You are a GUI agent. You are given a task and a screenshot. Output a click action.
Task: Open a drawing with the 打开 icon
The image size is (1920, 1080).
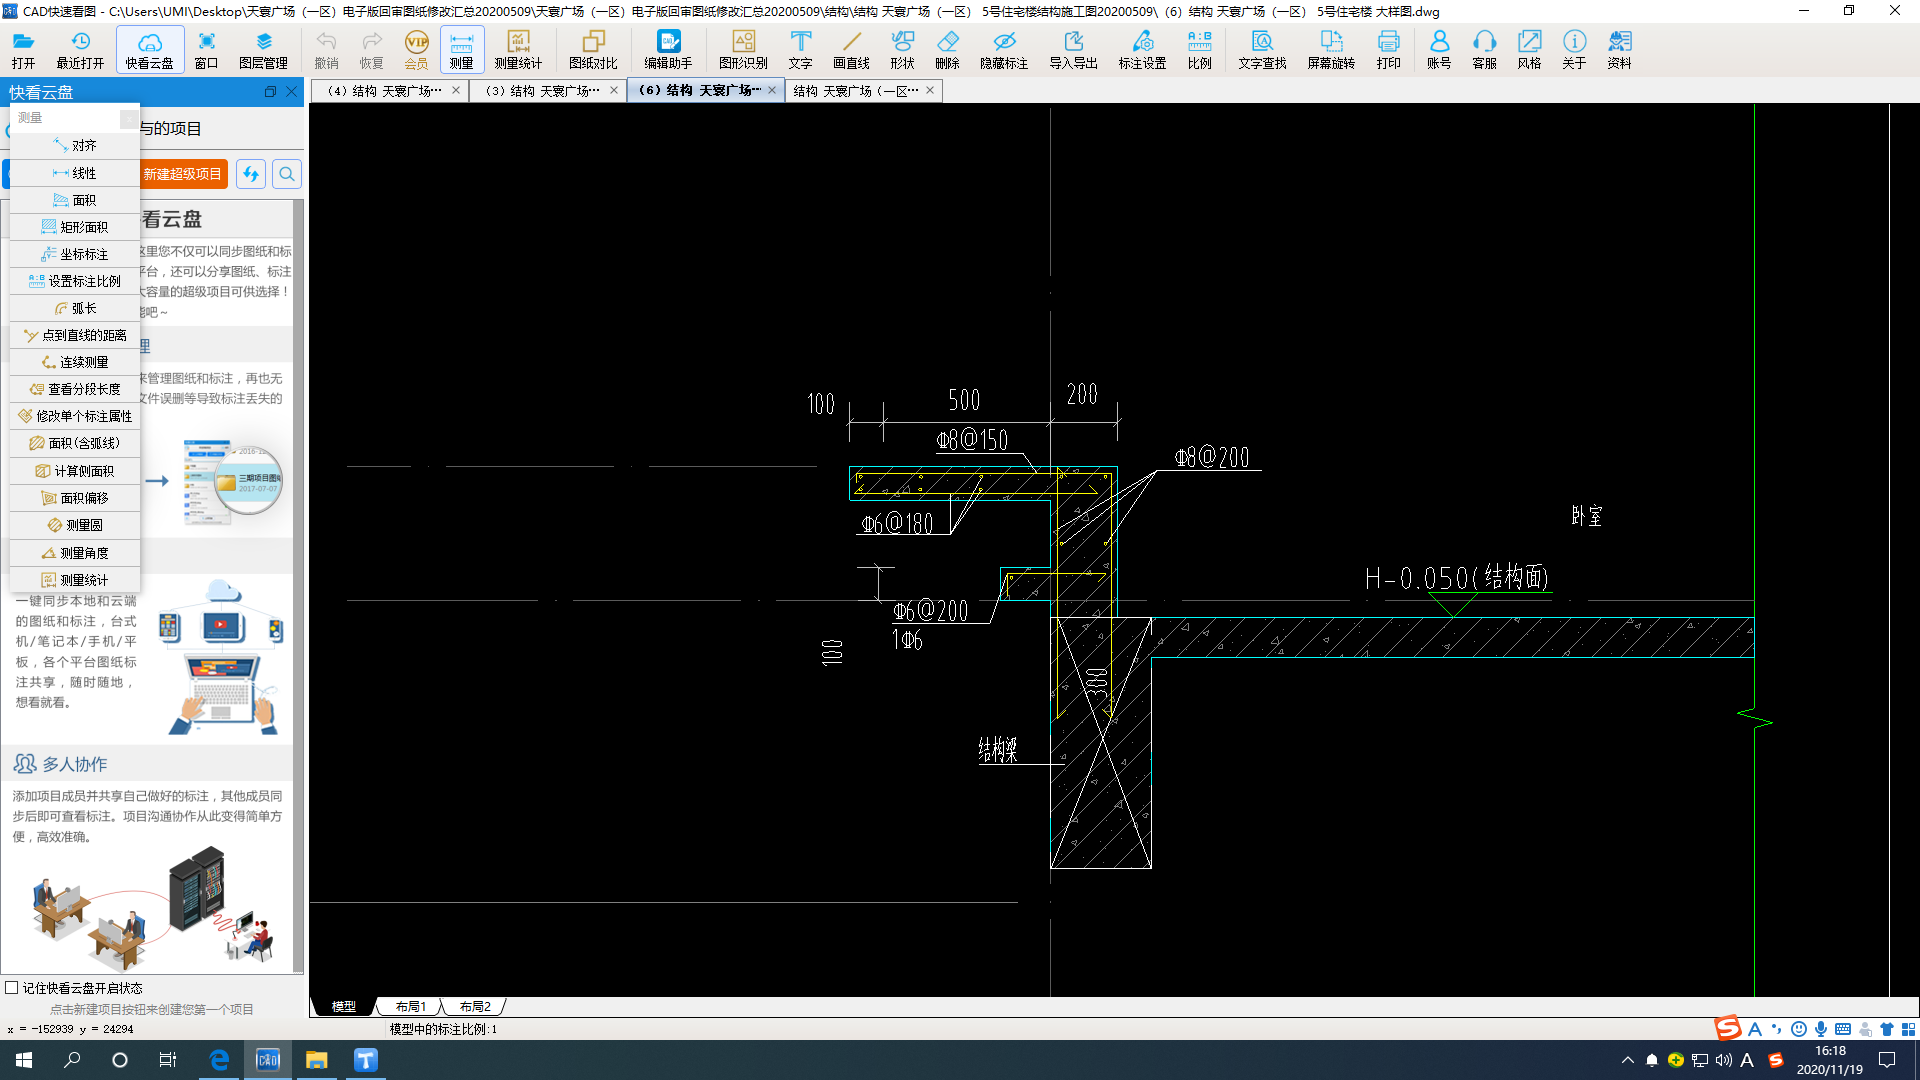[23, 49]
